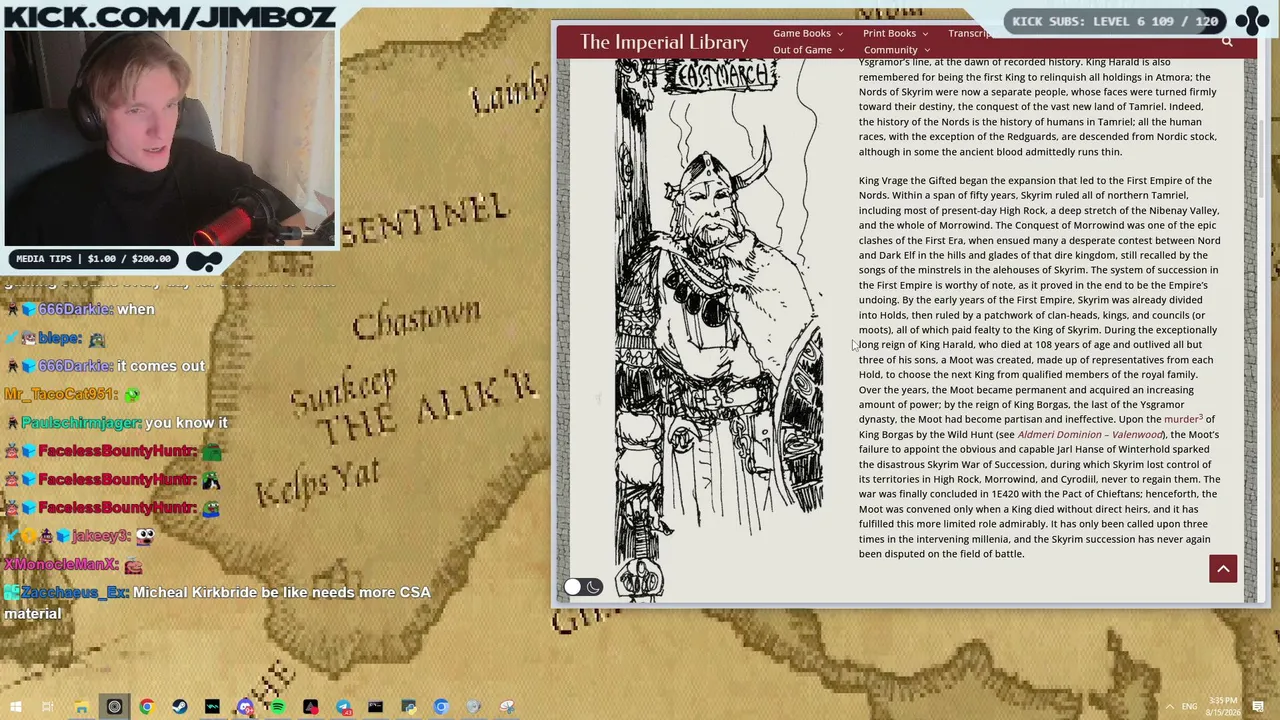Click username Mr_TacoCat951 in chat

(x=61, y=395)
